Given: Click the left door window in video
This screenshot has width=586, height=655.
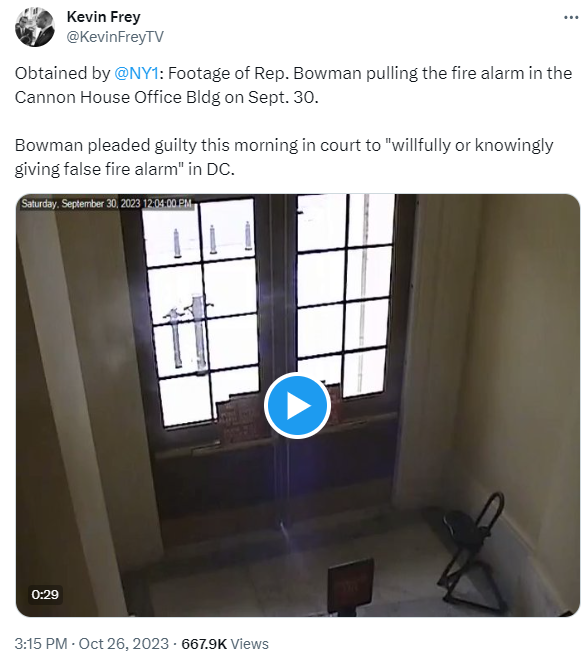Looking at the screenshot, I should coord(200,311).
